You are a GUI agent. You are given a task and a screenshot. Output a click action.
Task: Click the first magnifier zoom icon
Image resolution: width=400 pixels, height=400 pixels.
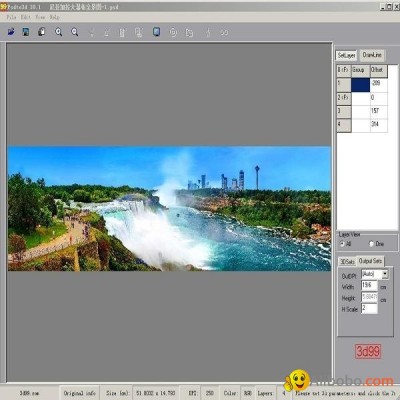59,32
